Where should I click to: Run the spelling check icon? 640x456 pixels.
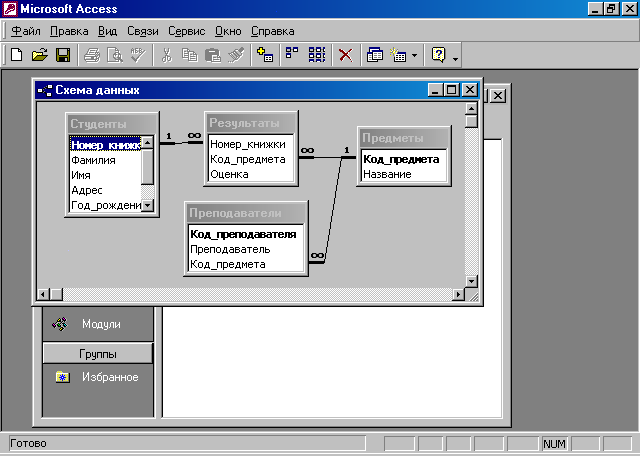tap(138, 55)
